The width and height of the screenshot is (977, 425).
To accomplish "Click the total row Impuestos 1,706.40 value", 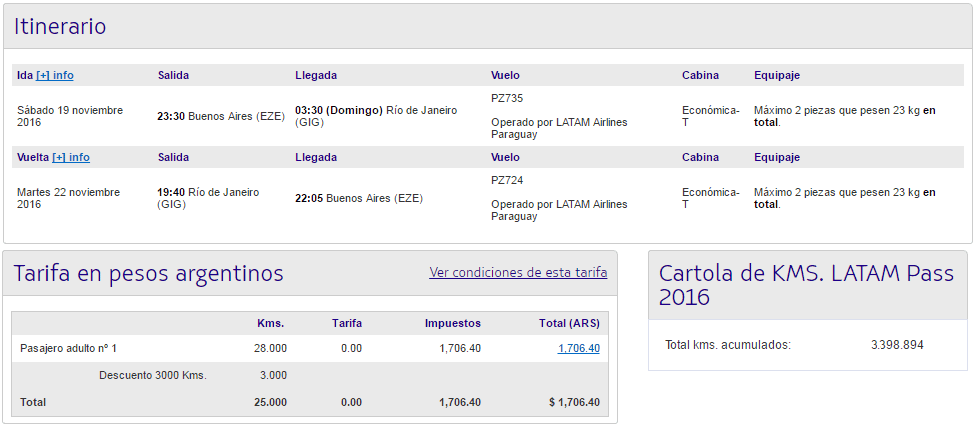I will coord(460,403).
